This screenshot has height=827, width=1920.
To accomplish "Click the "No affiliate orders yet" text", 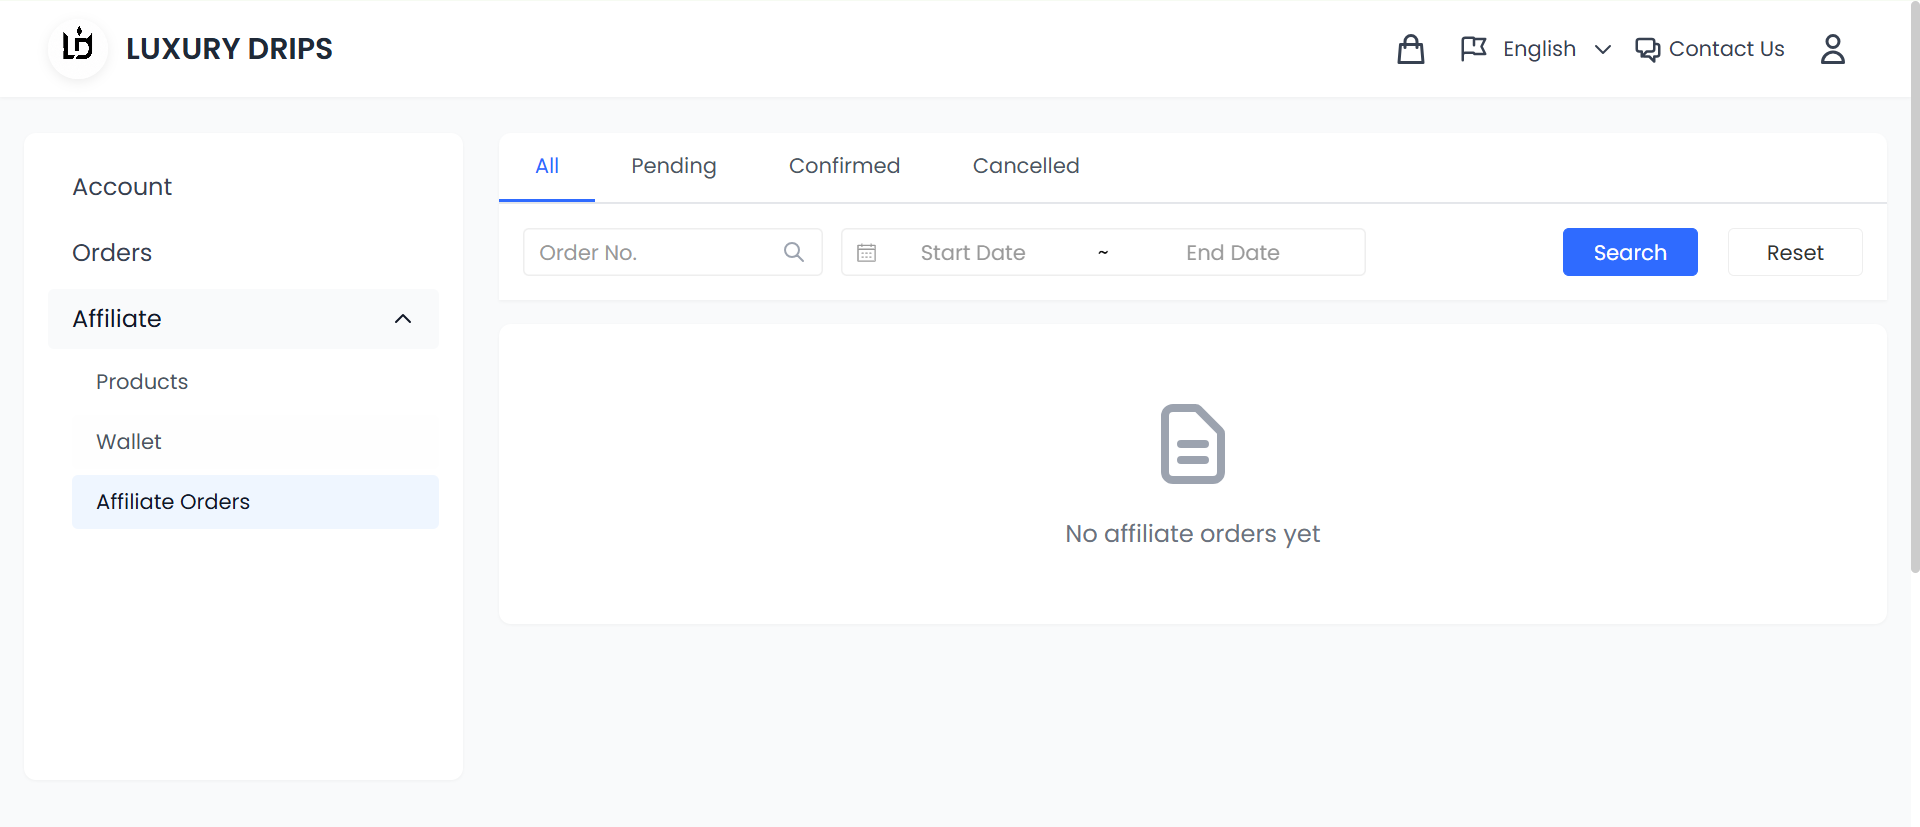I will pyautogui.click(x=1193, y=534).
